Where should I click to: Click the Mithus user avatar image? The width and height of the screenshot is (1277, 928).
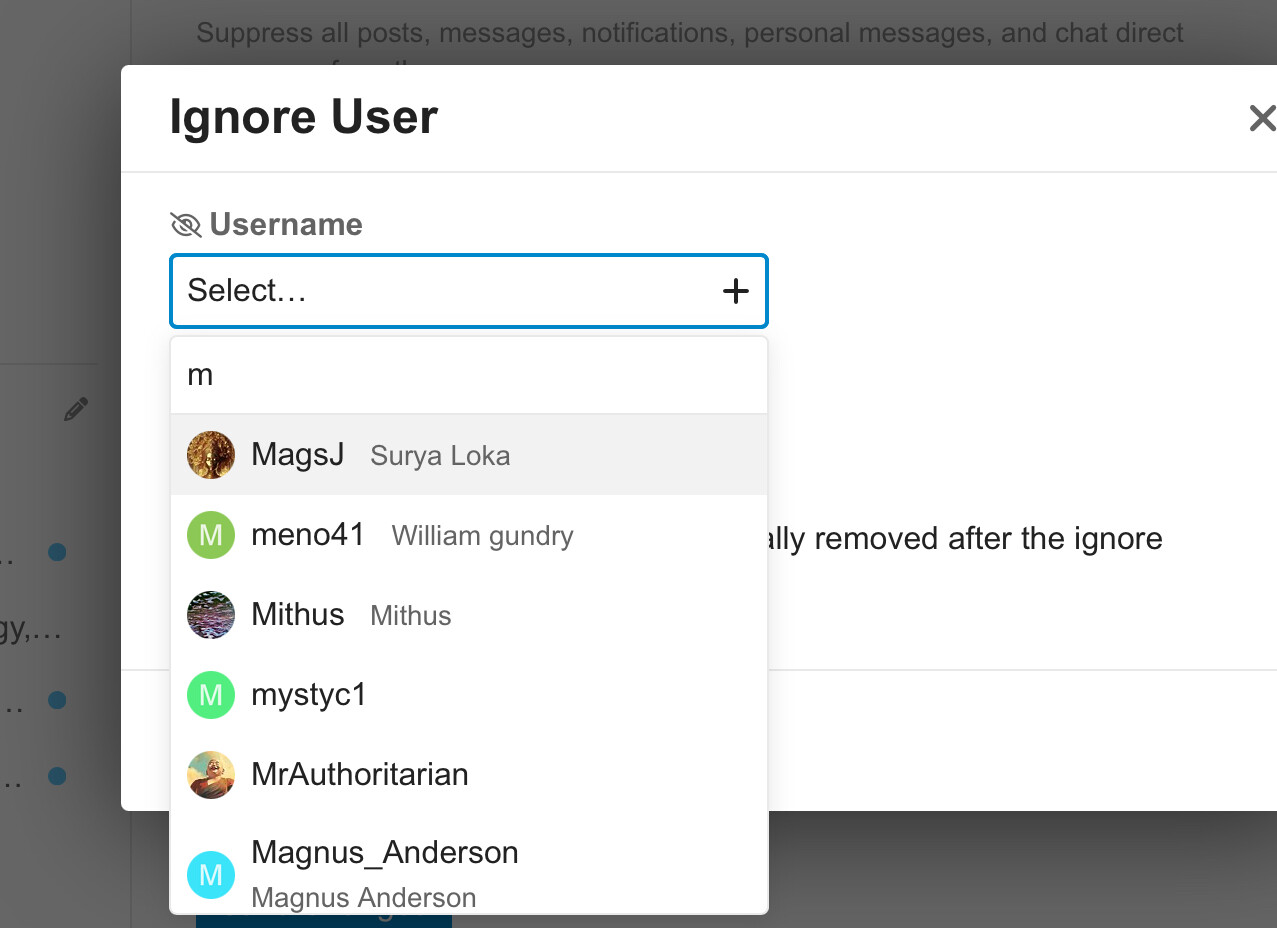(x=211, y=615)
